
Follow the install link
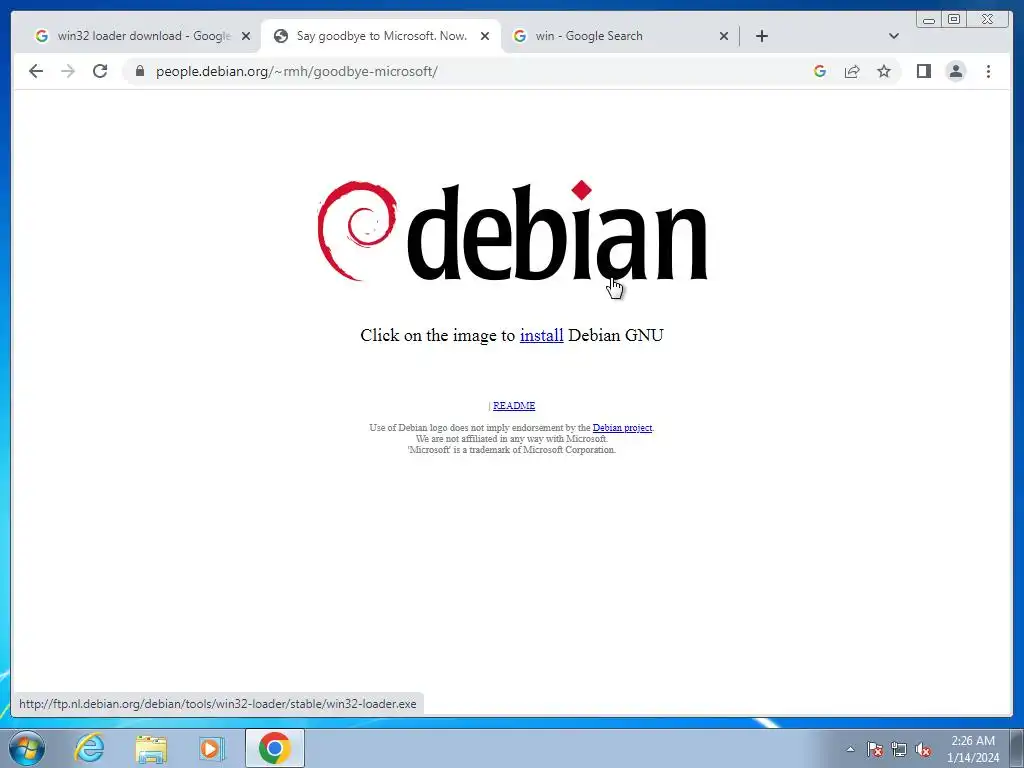point(541,335)
